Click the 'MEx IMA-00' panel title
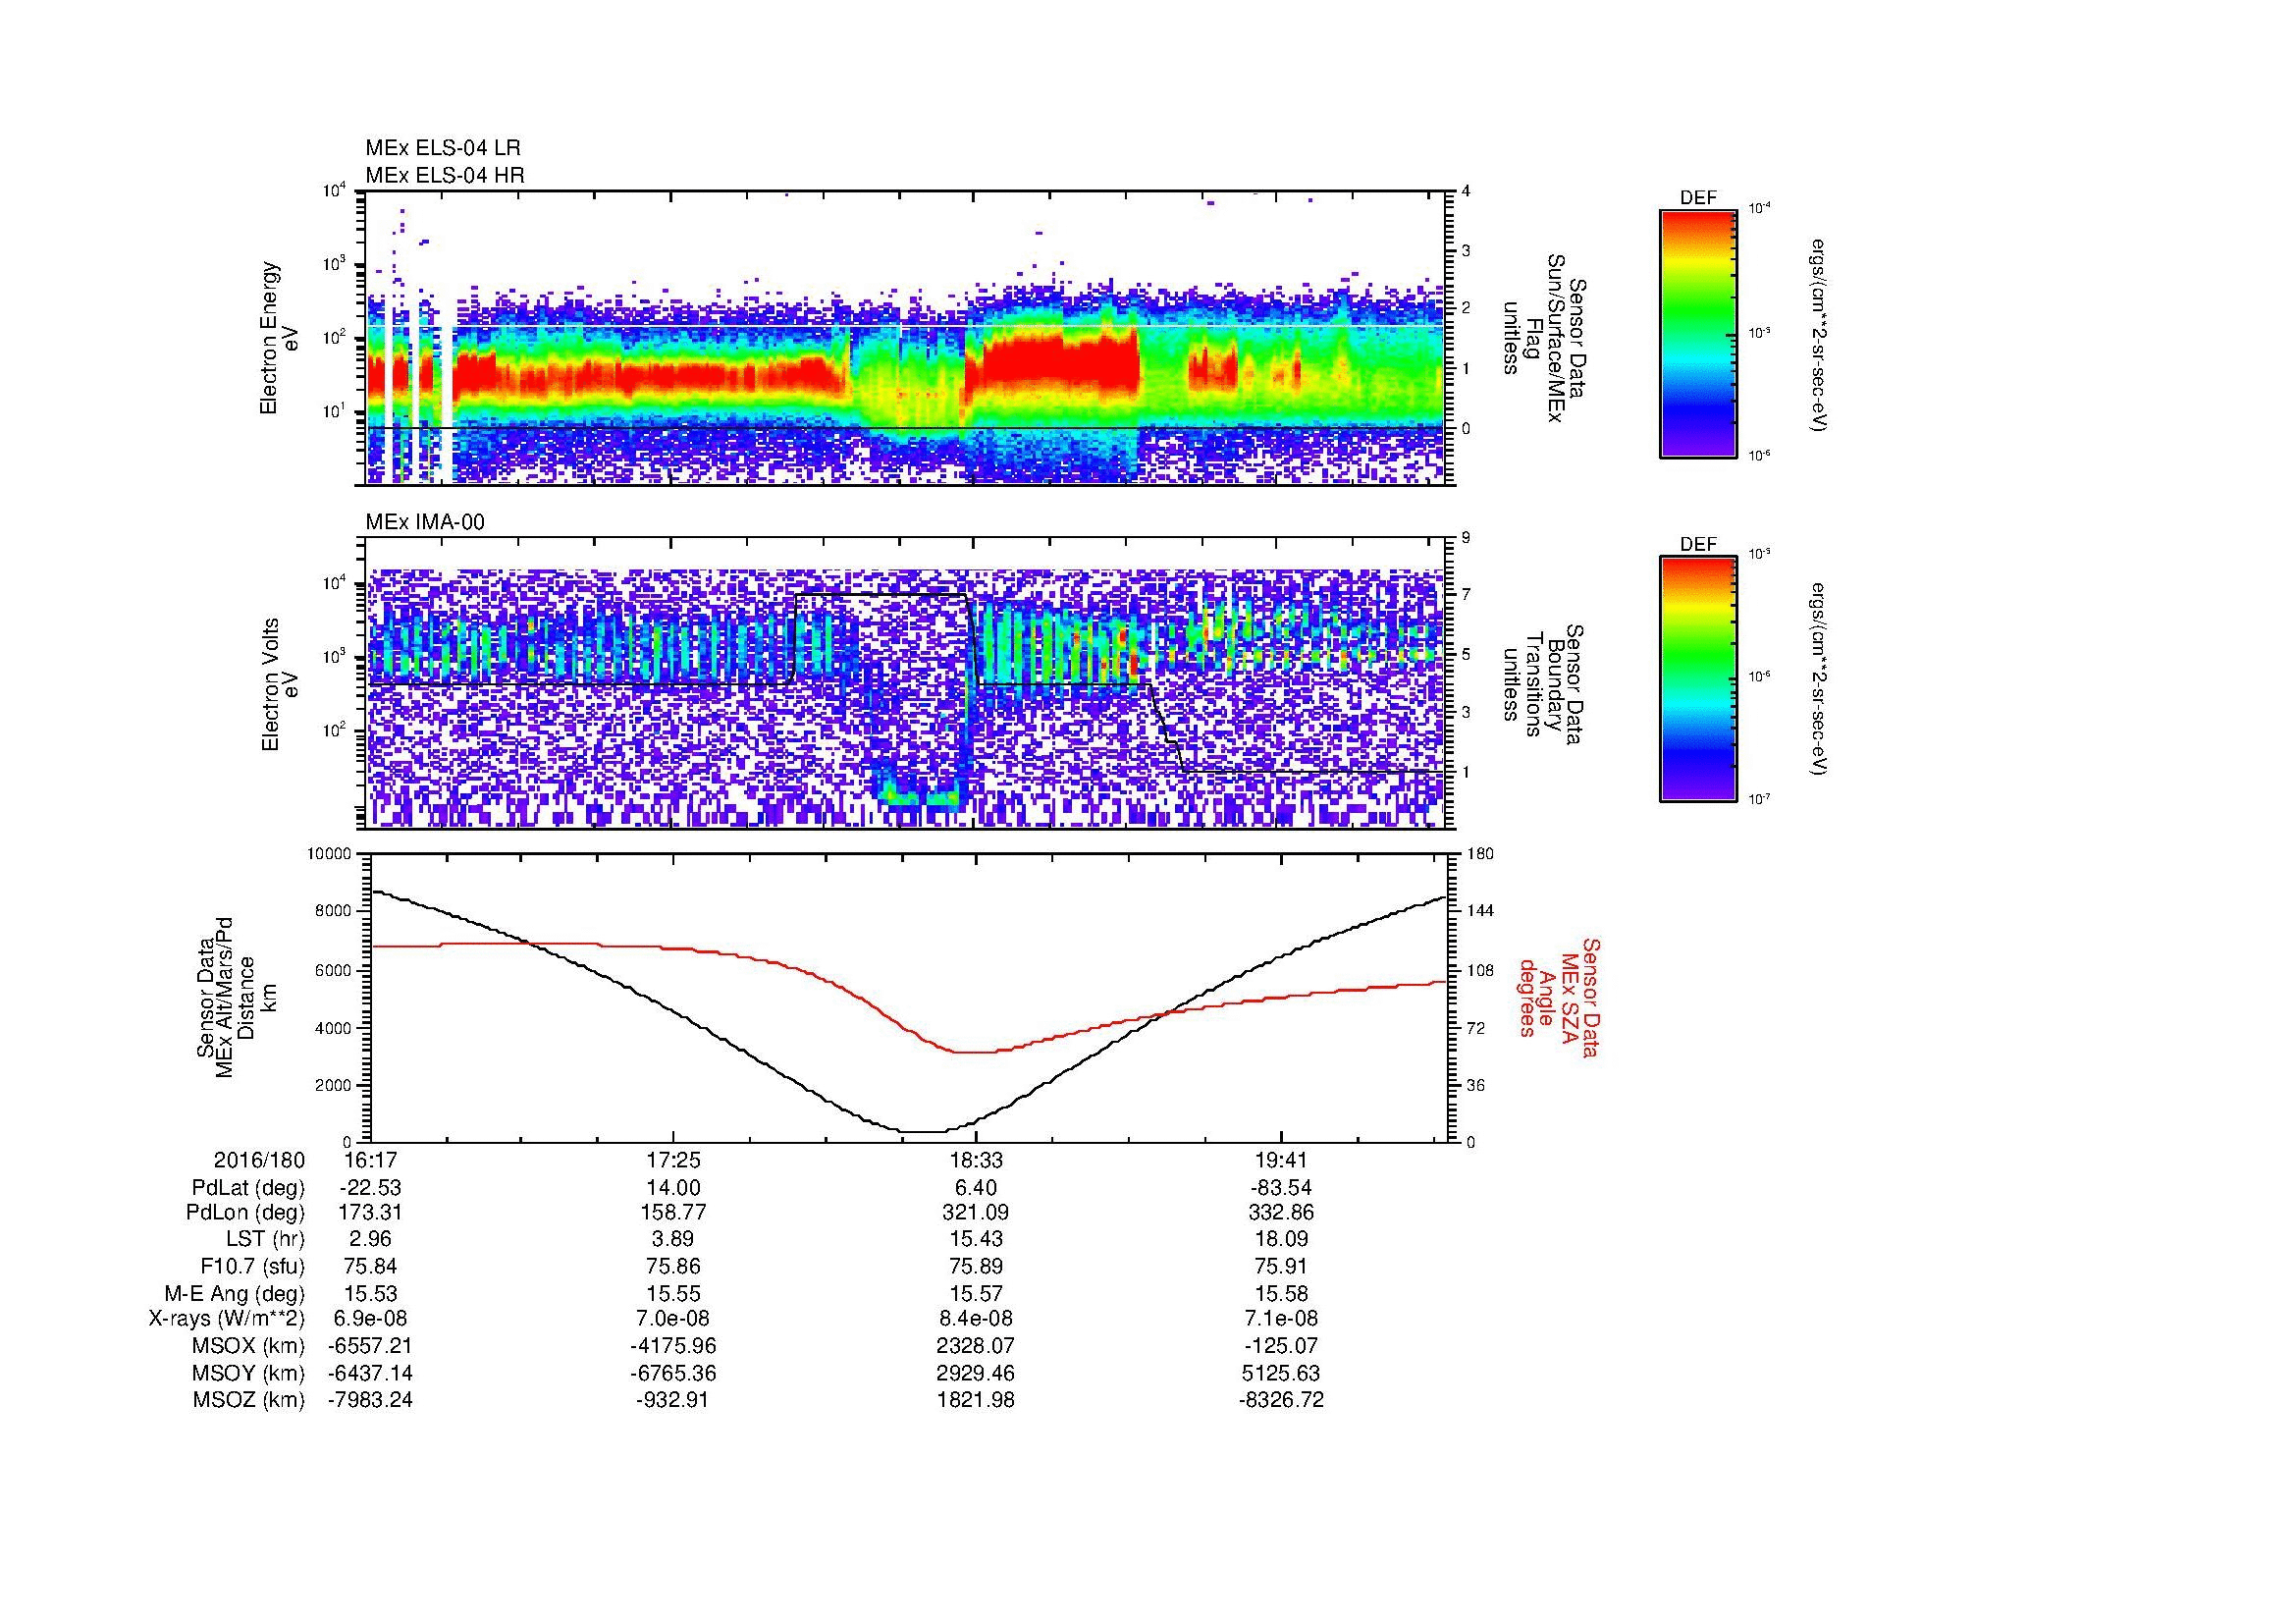 tap(425, 522)
